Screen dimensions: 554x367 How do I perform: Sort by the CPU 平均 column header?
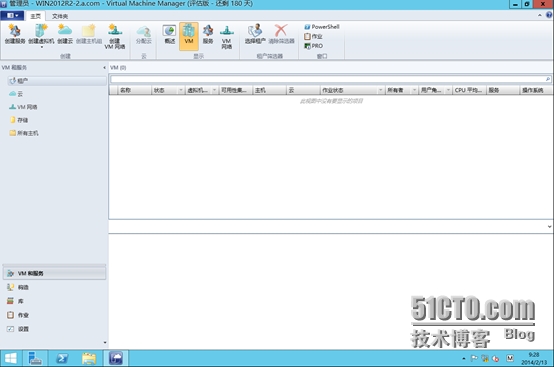(x=470, y=90)
